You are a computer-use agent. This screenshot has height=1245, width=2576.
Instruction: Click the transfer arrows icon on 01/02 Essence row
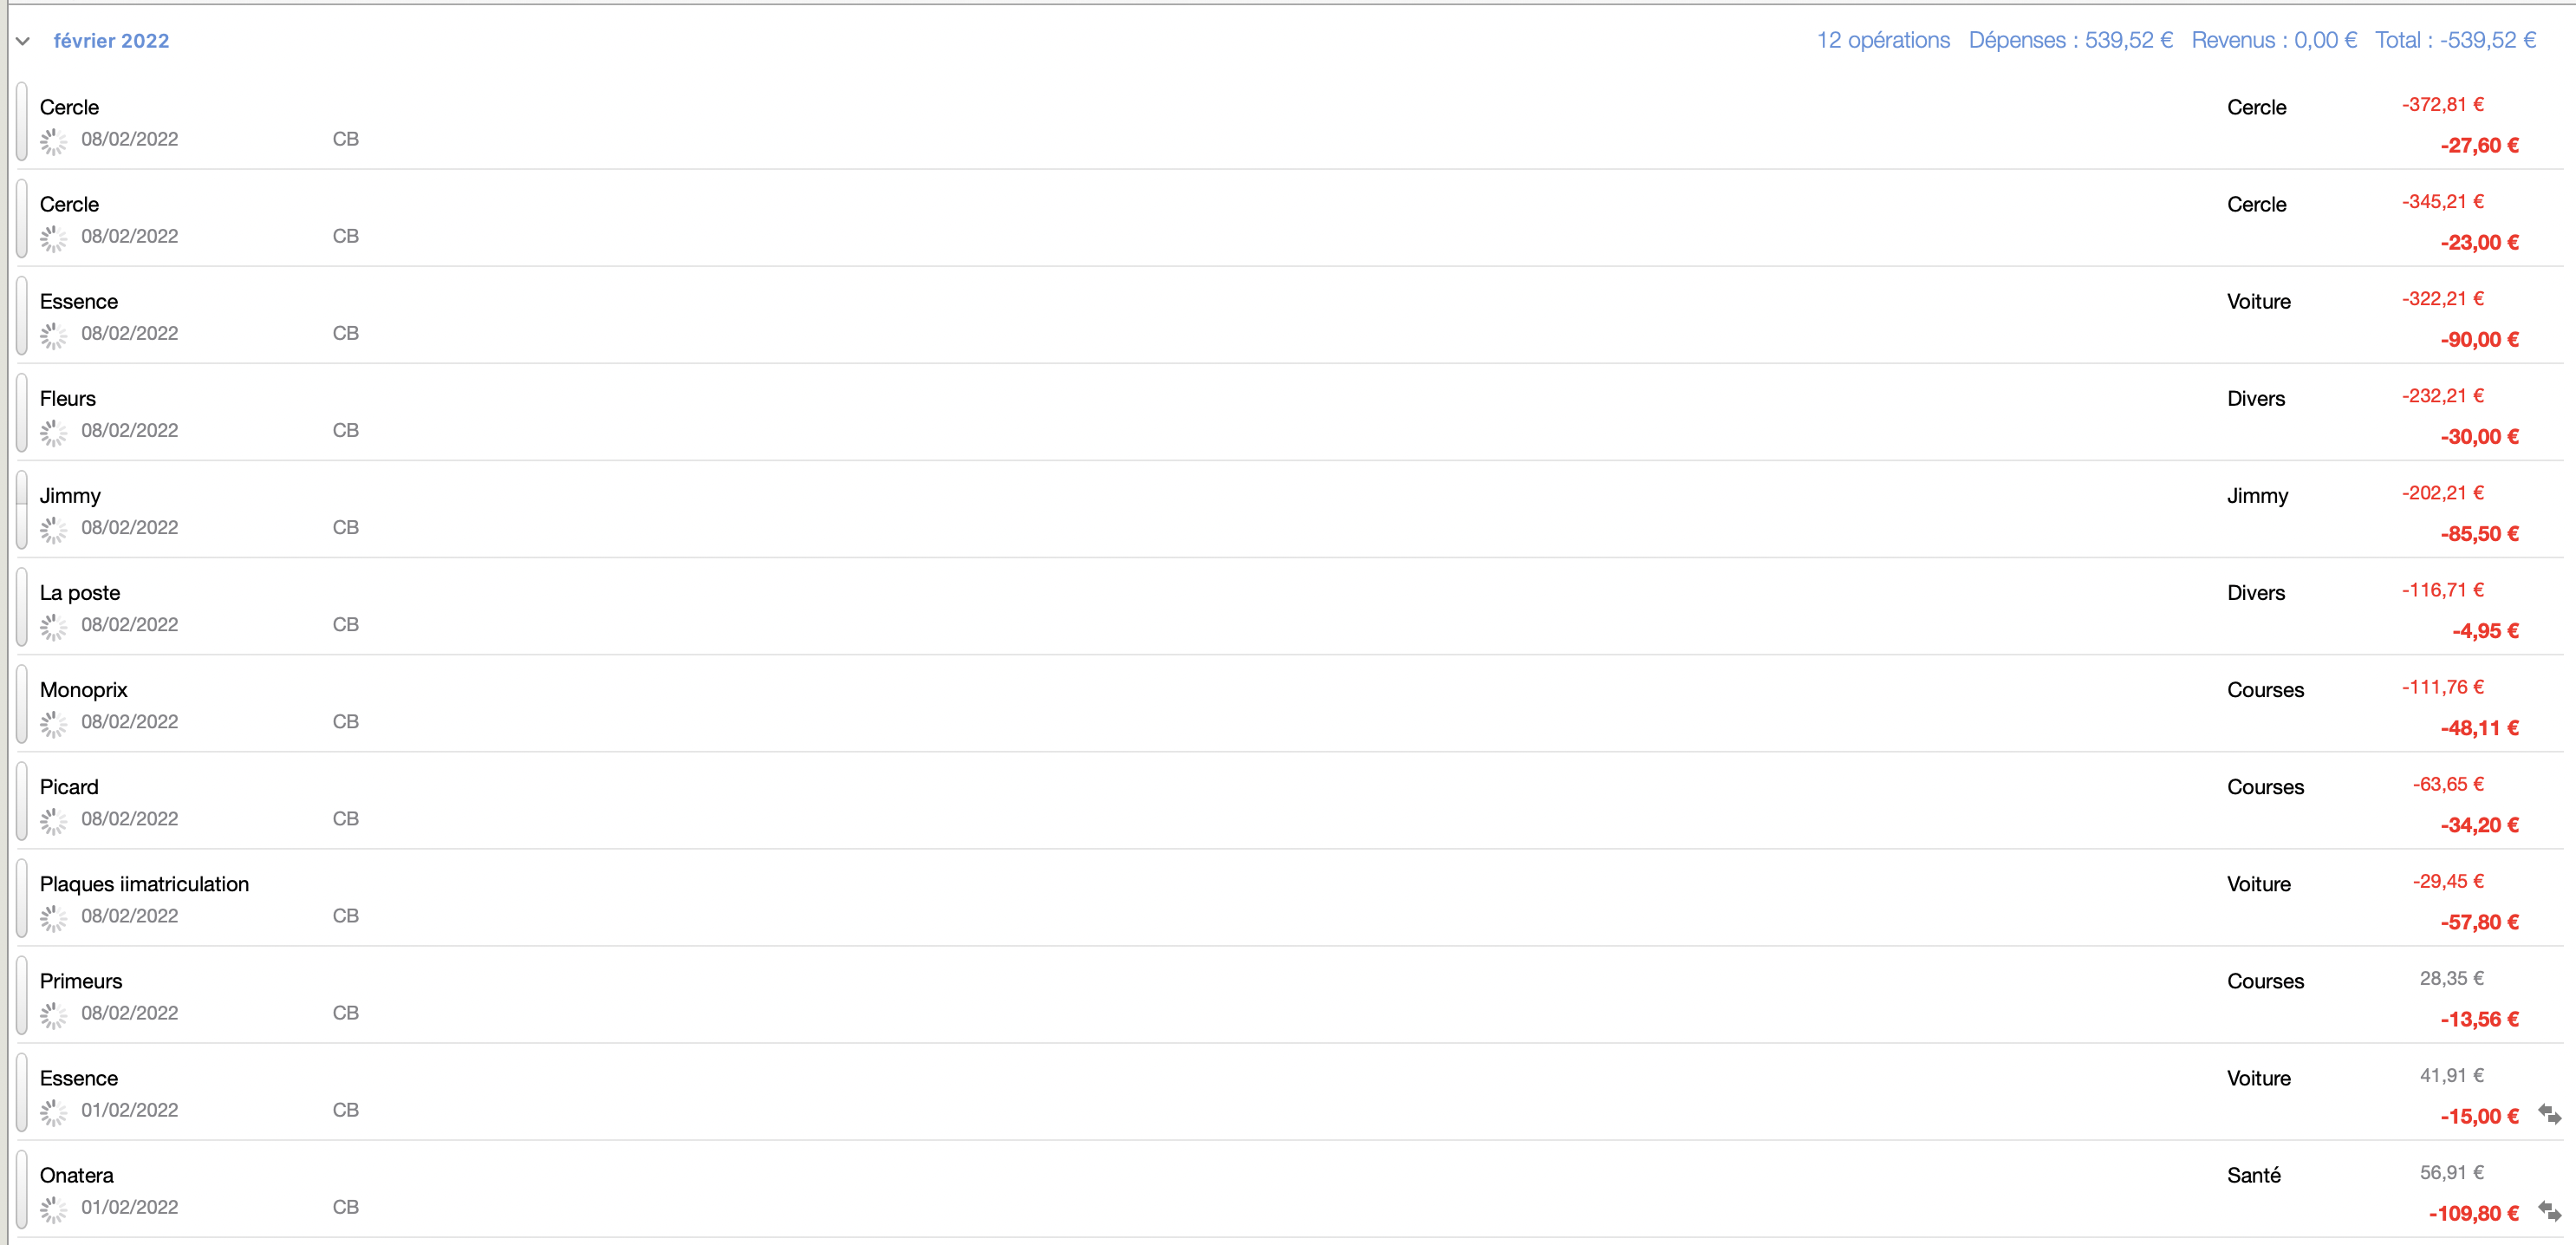click(x=2549, y=1114)
